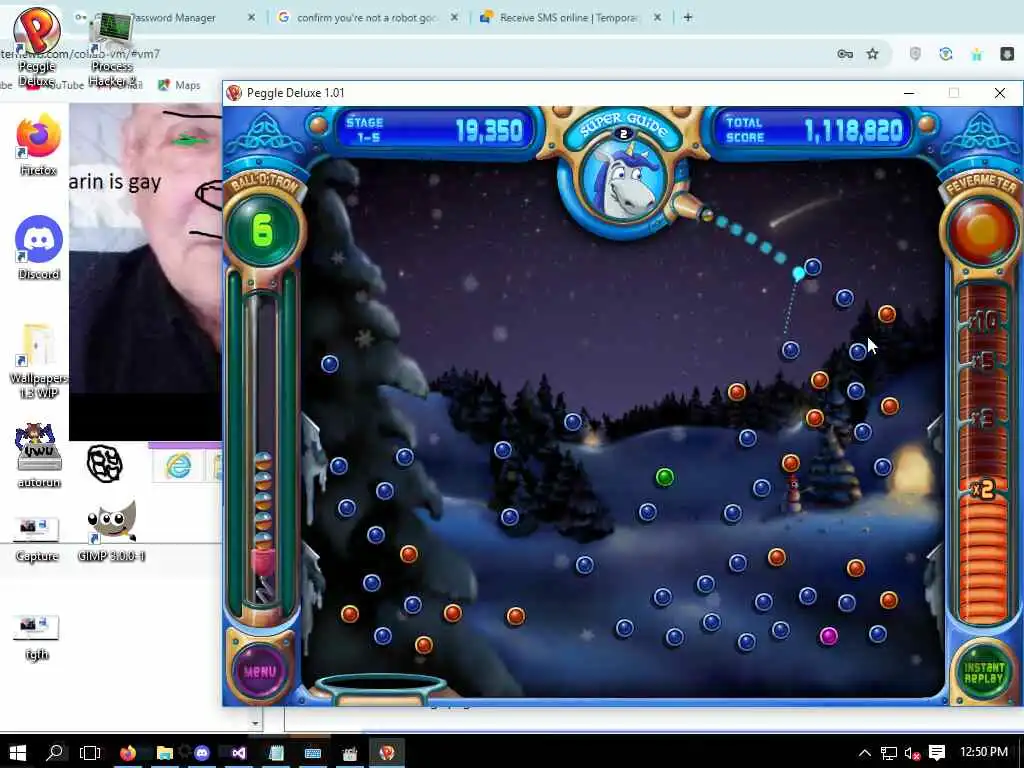Open the purple Menu button in Peggle
Screen dimensions: 1024x768
[260, 671]
